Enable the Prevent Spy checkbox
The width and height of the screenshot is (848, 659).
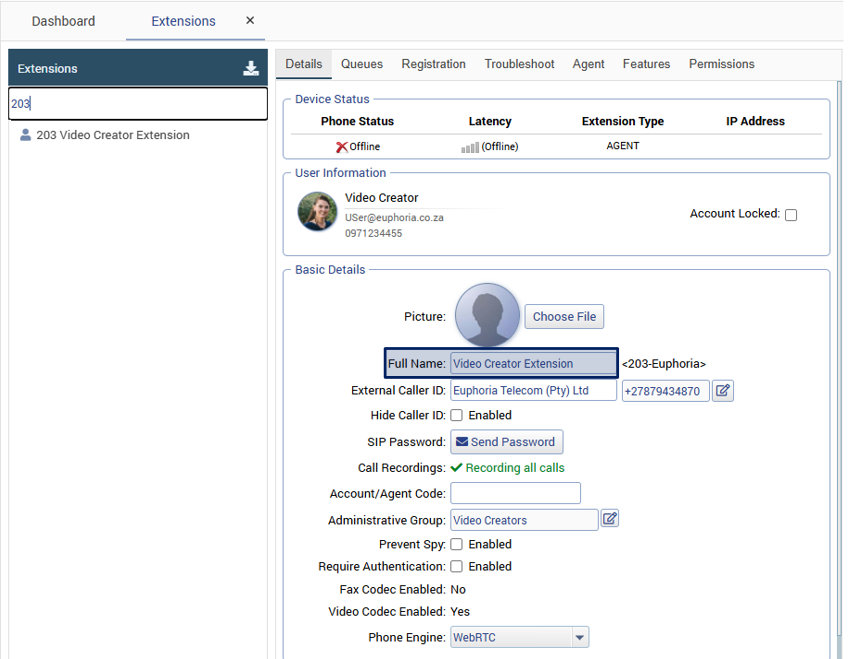pos(456,545)
